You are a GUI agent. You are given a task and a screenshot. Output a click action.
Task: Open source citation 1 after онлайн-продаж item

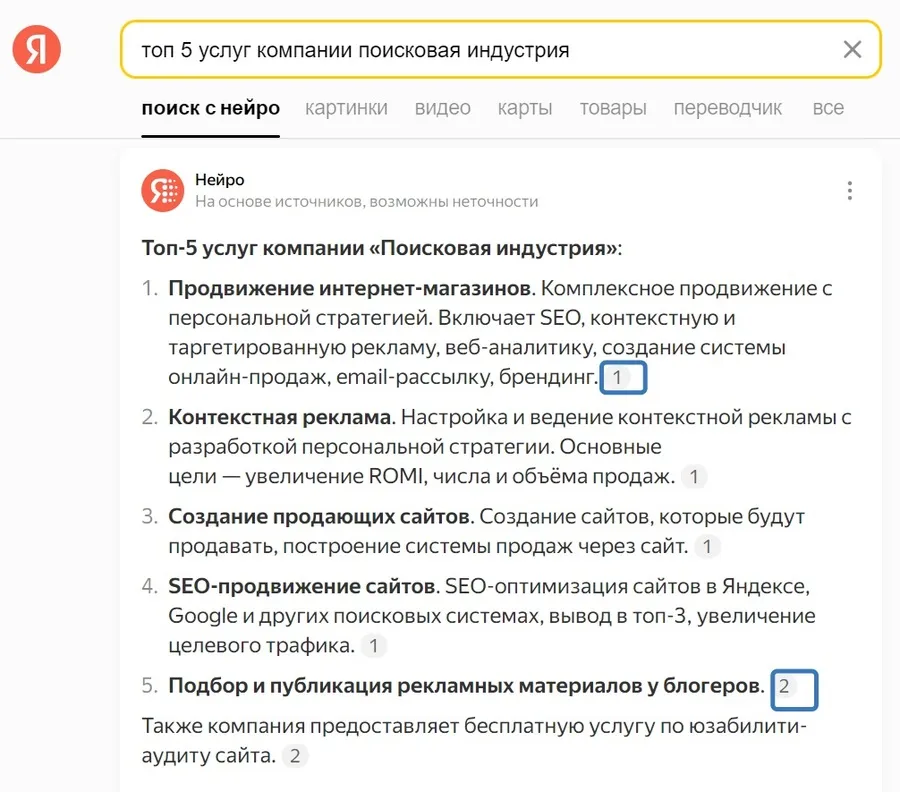click(x=623, y=378)
